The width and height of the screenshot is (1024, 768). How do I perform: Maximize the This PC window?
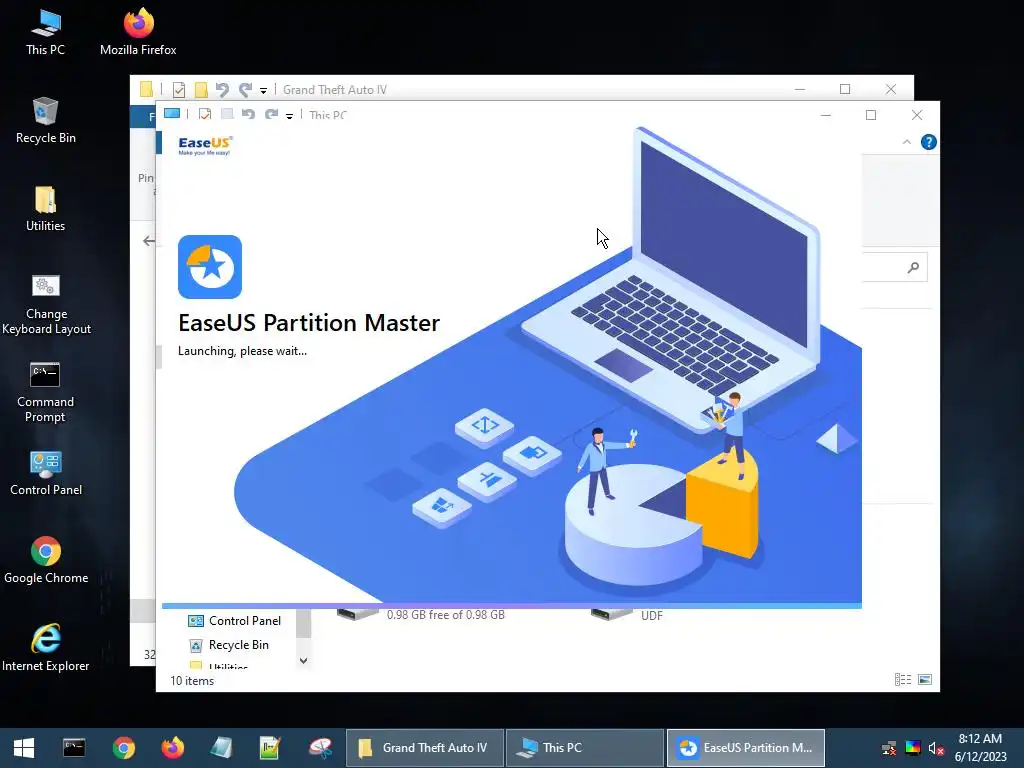coord(871,115)
